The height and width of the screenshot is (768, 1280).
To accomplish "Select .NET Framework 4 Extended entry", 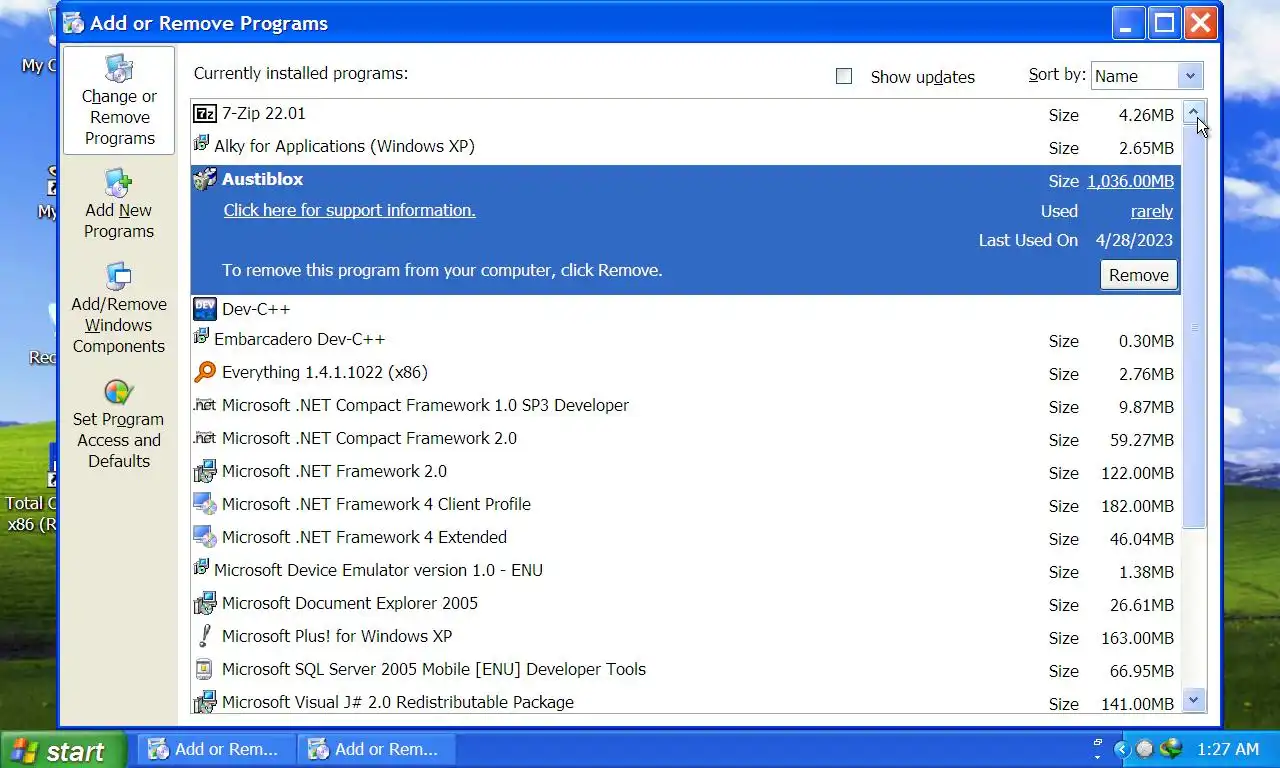I will pos(685,538).
